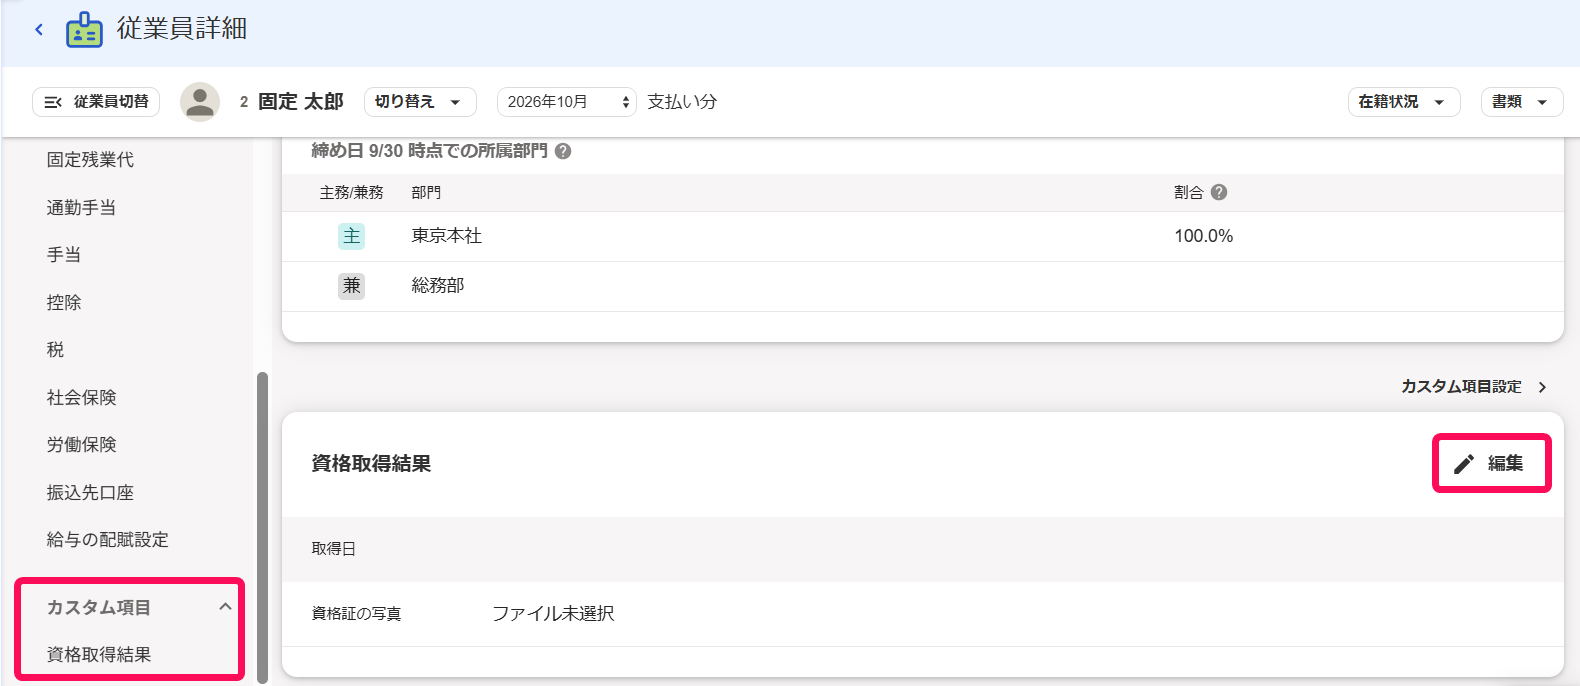Collapse the カスタム項目 sidebar section
Screen dimensions: 1580x686
(225, 607)
